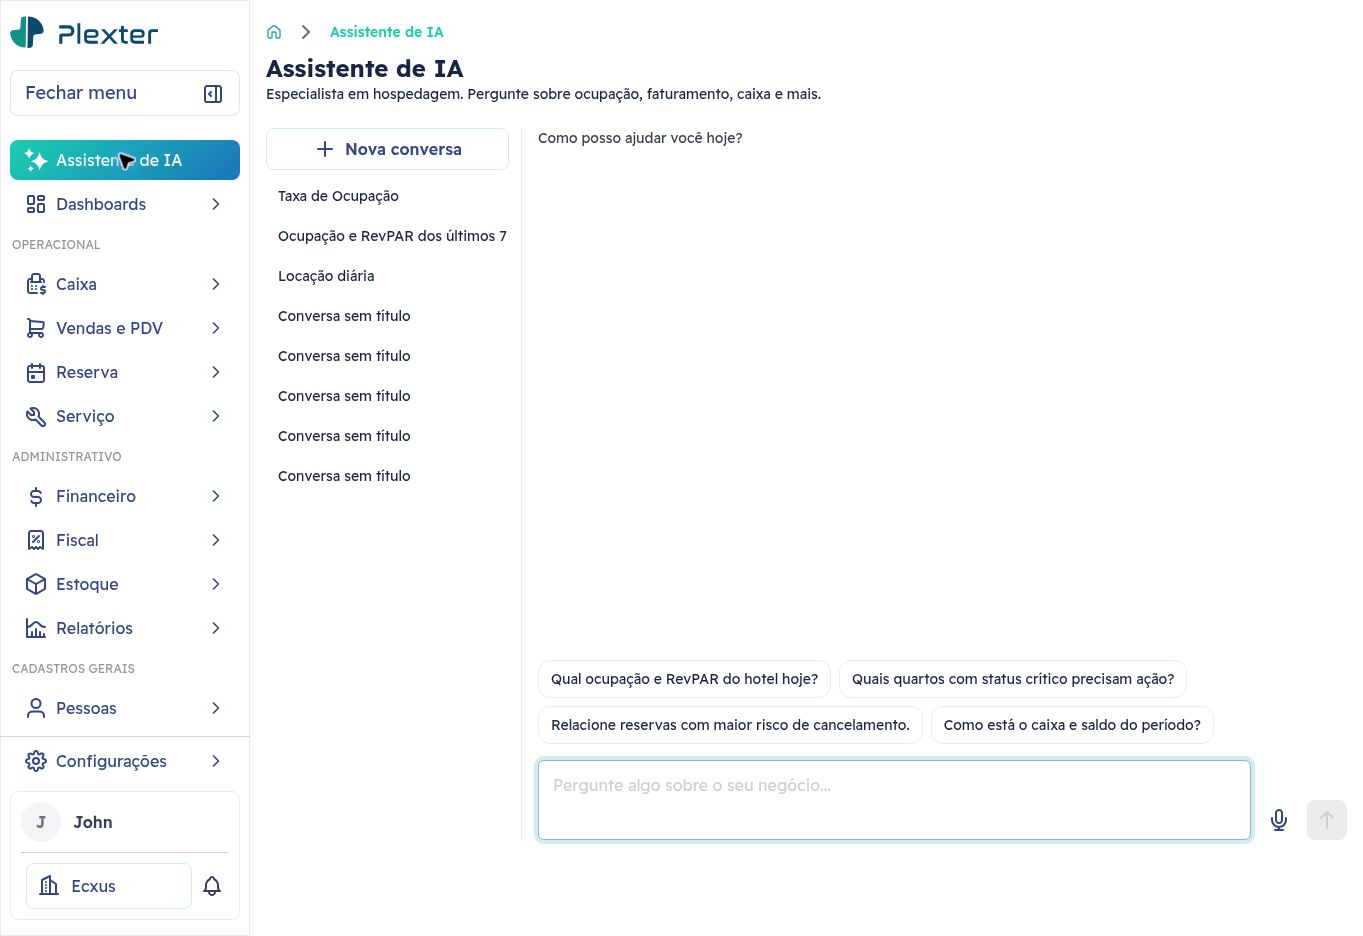This screenshot has height=936, width=1363.
Task: Choose suggestion about quartos com status crítico
Action: point(1013,679)
